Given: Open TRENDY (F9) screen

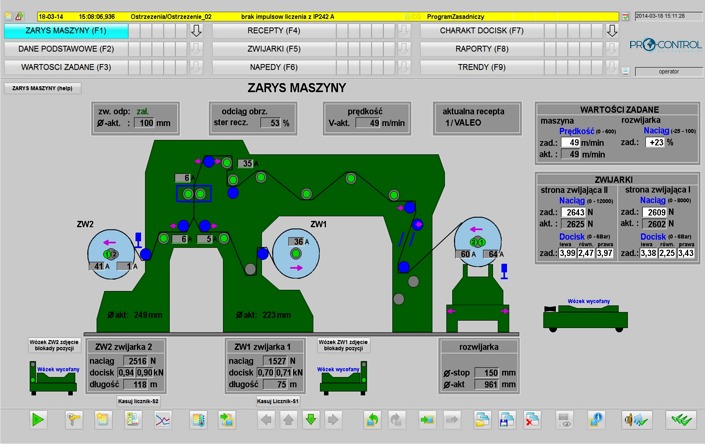Looking at the screenshot, I should click(x=482, y=67).
